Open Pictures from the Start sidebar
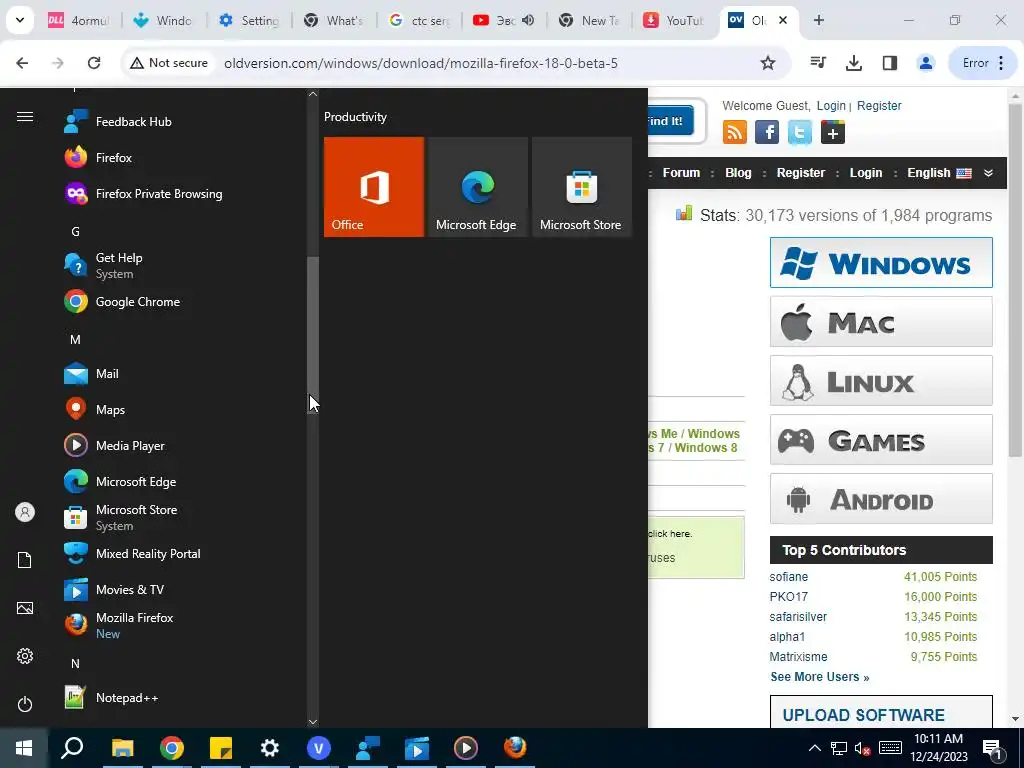The image size is (1024, 768). 25,608
